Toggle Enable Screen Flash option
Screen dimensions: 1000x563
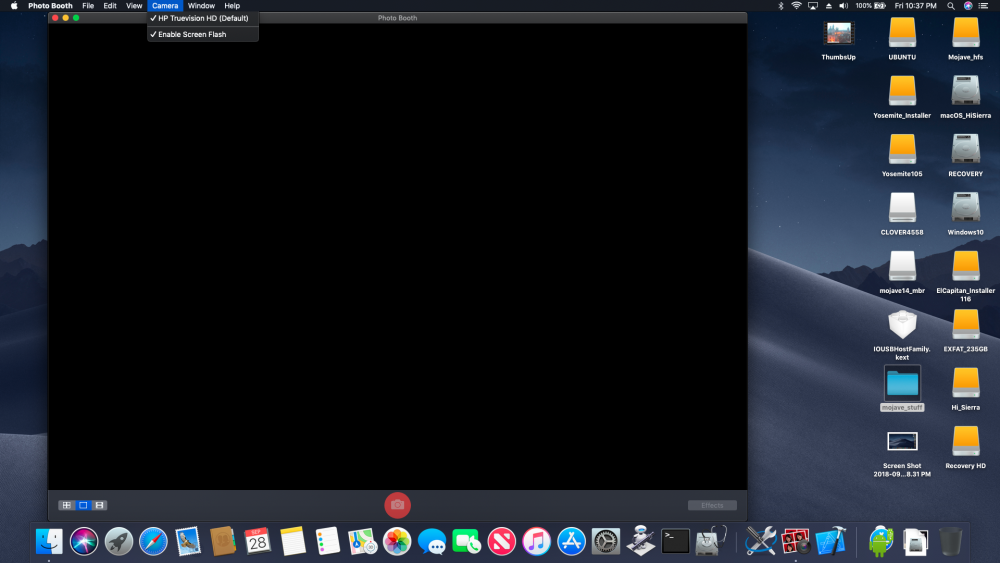click(x=203, y=34)
